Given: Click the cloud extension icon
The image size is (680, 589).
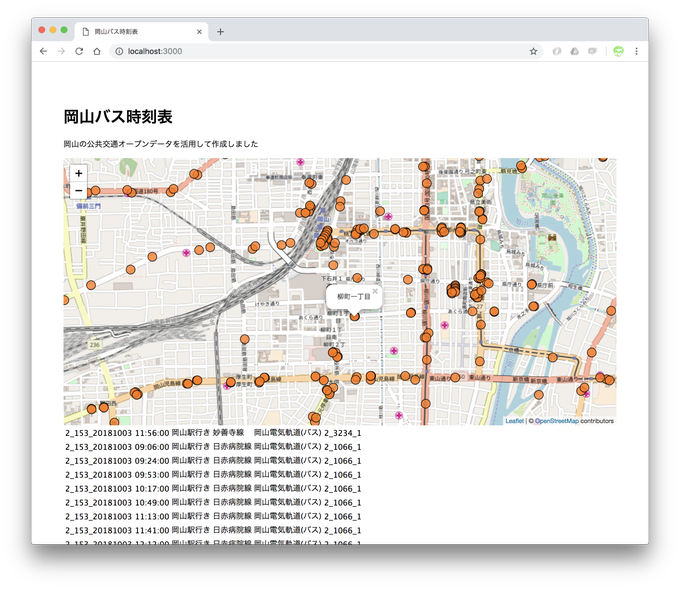Looking at the screenshot, I should [575, 51].
